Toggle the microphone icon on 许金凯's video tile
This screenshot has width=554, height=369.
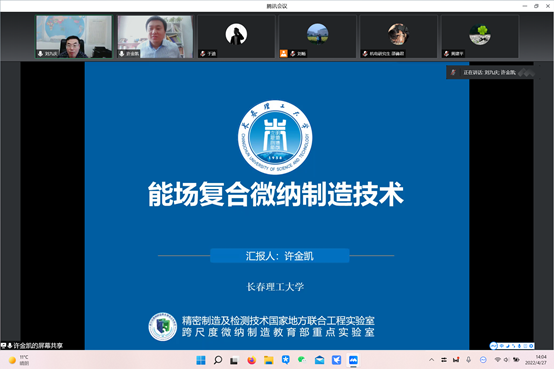click(x=122, y=54)
